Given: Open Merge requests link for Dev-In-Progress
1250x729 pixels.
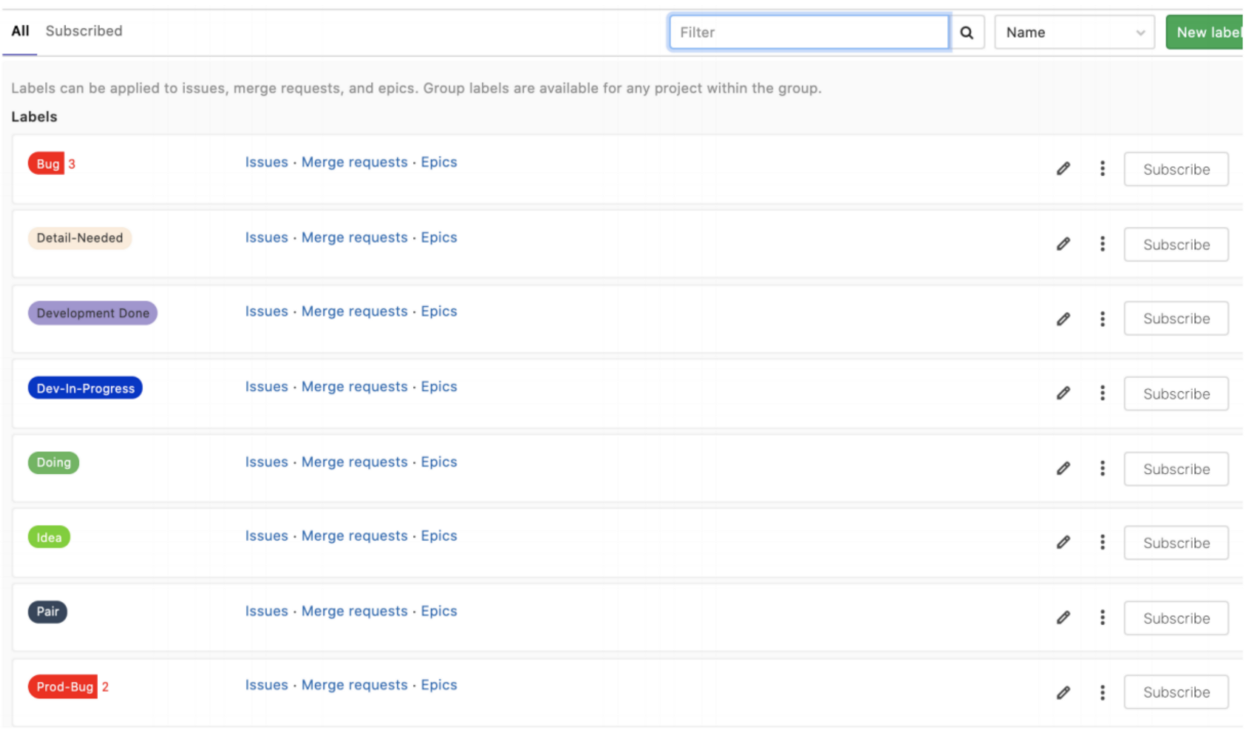Looking at the screenshot, I should (x=354, y=387).
